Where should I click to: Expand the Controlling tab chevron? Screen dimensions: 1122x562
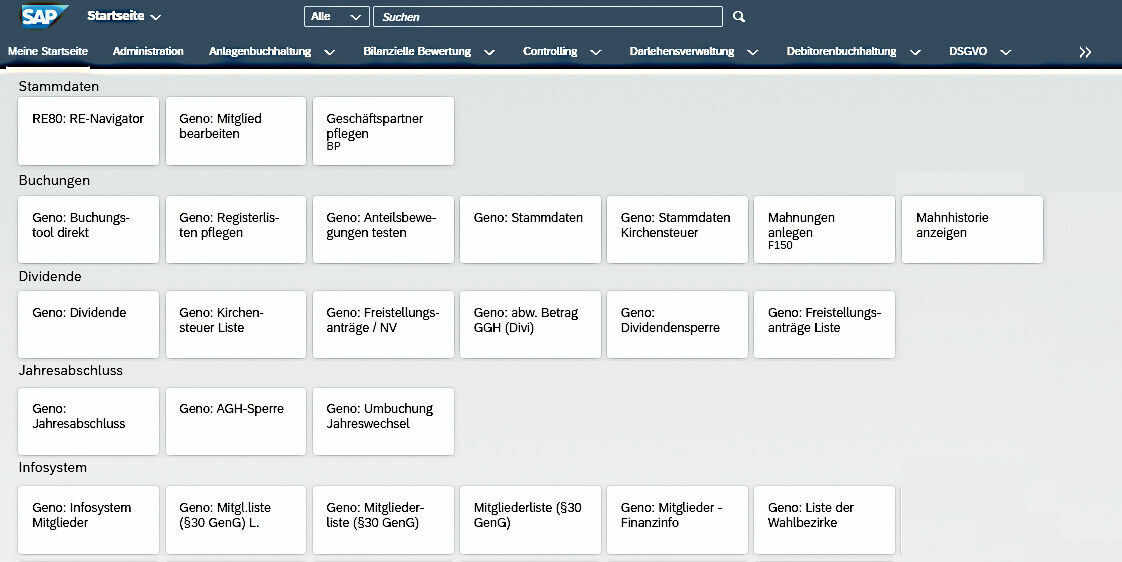click(595, 52)
